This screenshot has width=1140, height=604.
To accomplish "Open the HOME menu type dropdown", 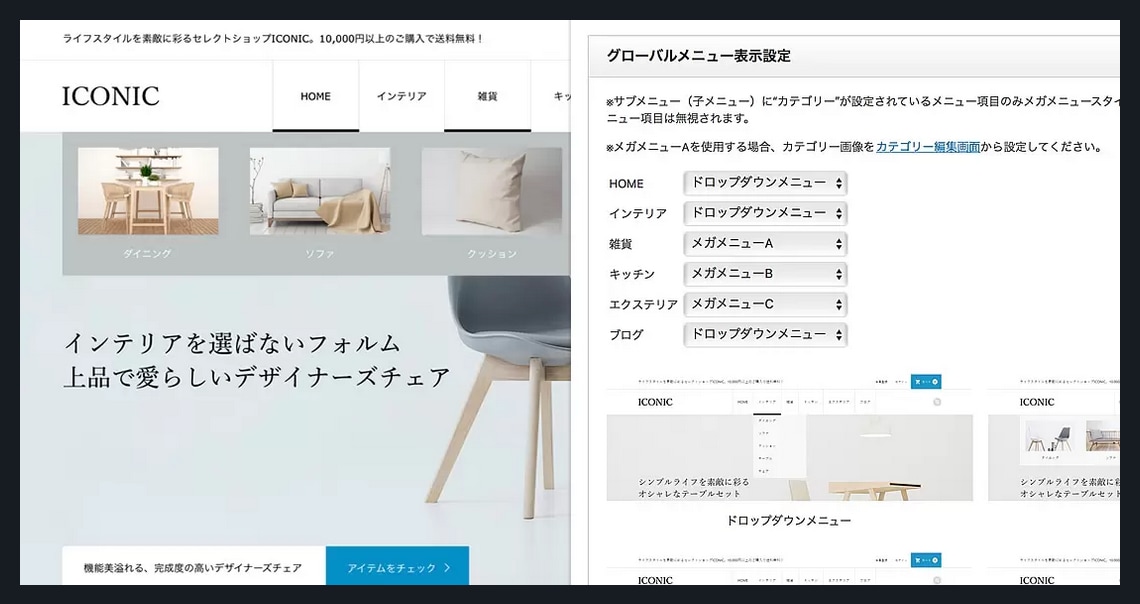I will 765,183.
